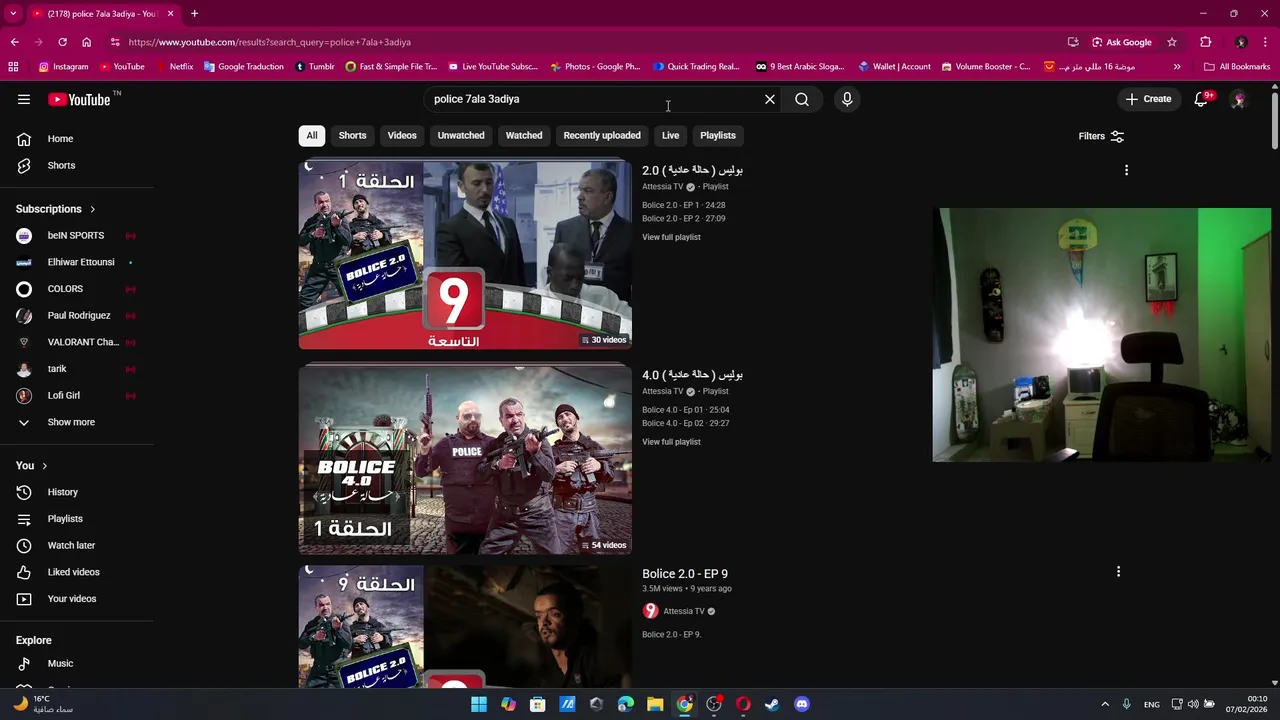Viewport: 1280px width, 720px height.
Task: Select the Shorts filter chip
Action: (352, 135)
